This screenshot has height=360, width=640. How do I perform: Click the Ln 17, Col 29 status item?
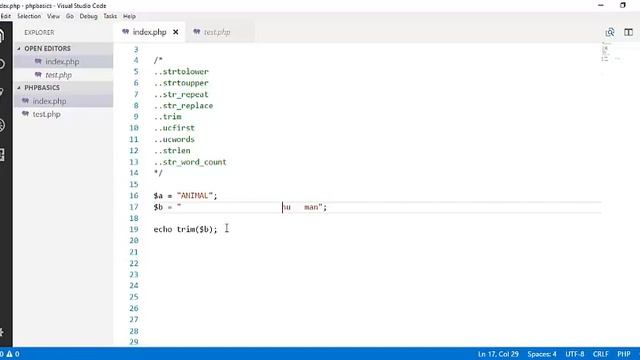498,354
